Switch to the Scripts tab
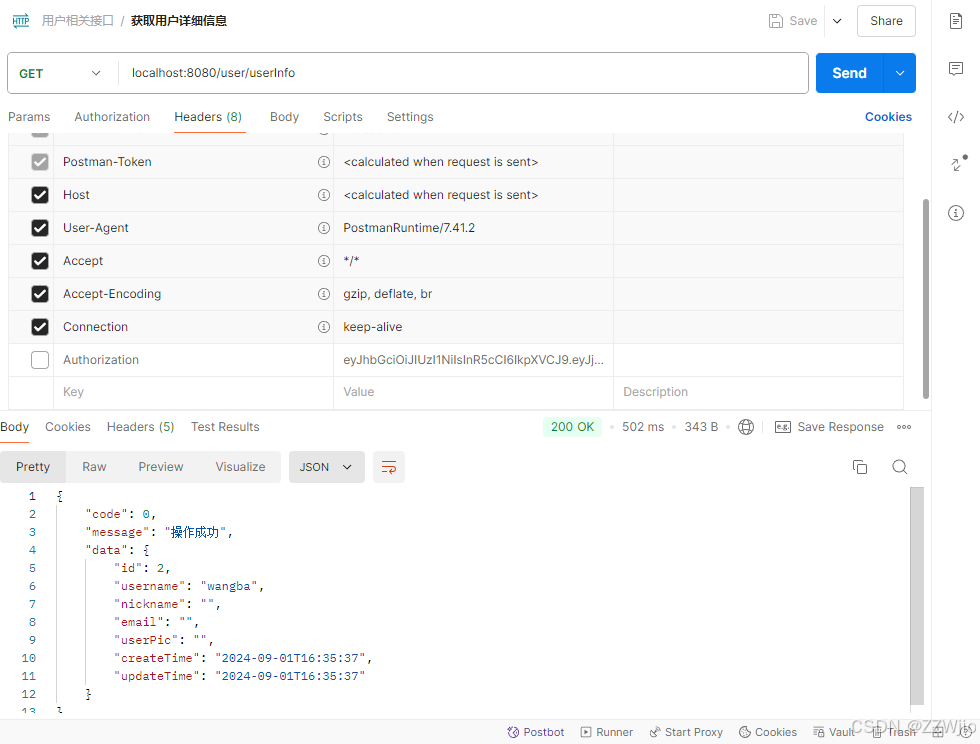The image size is (980, 744). coord(343,117)
